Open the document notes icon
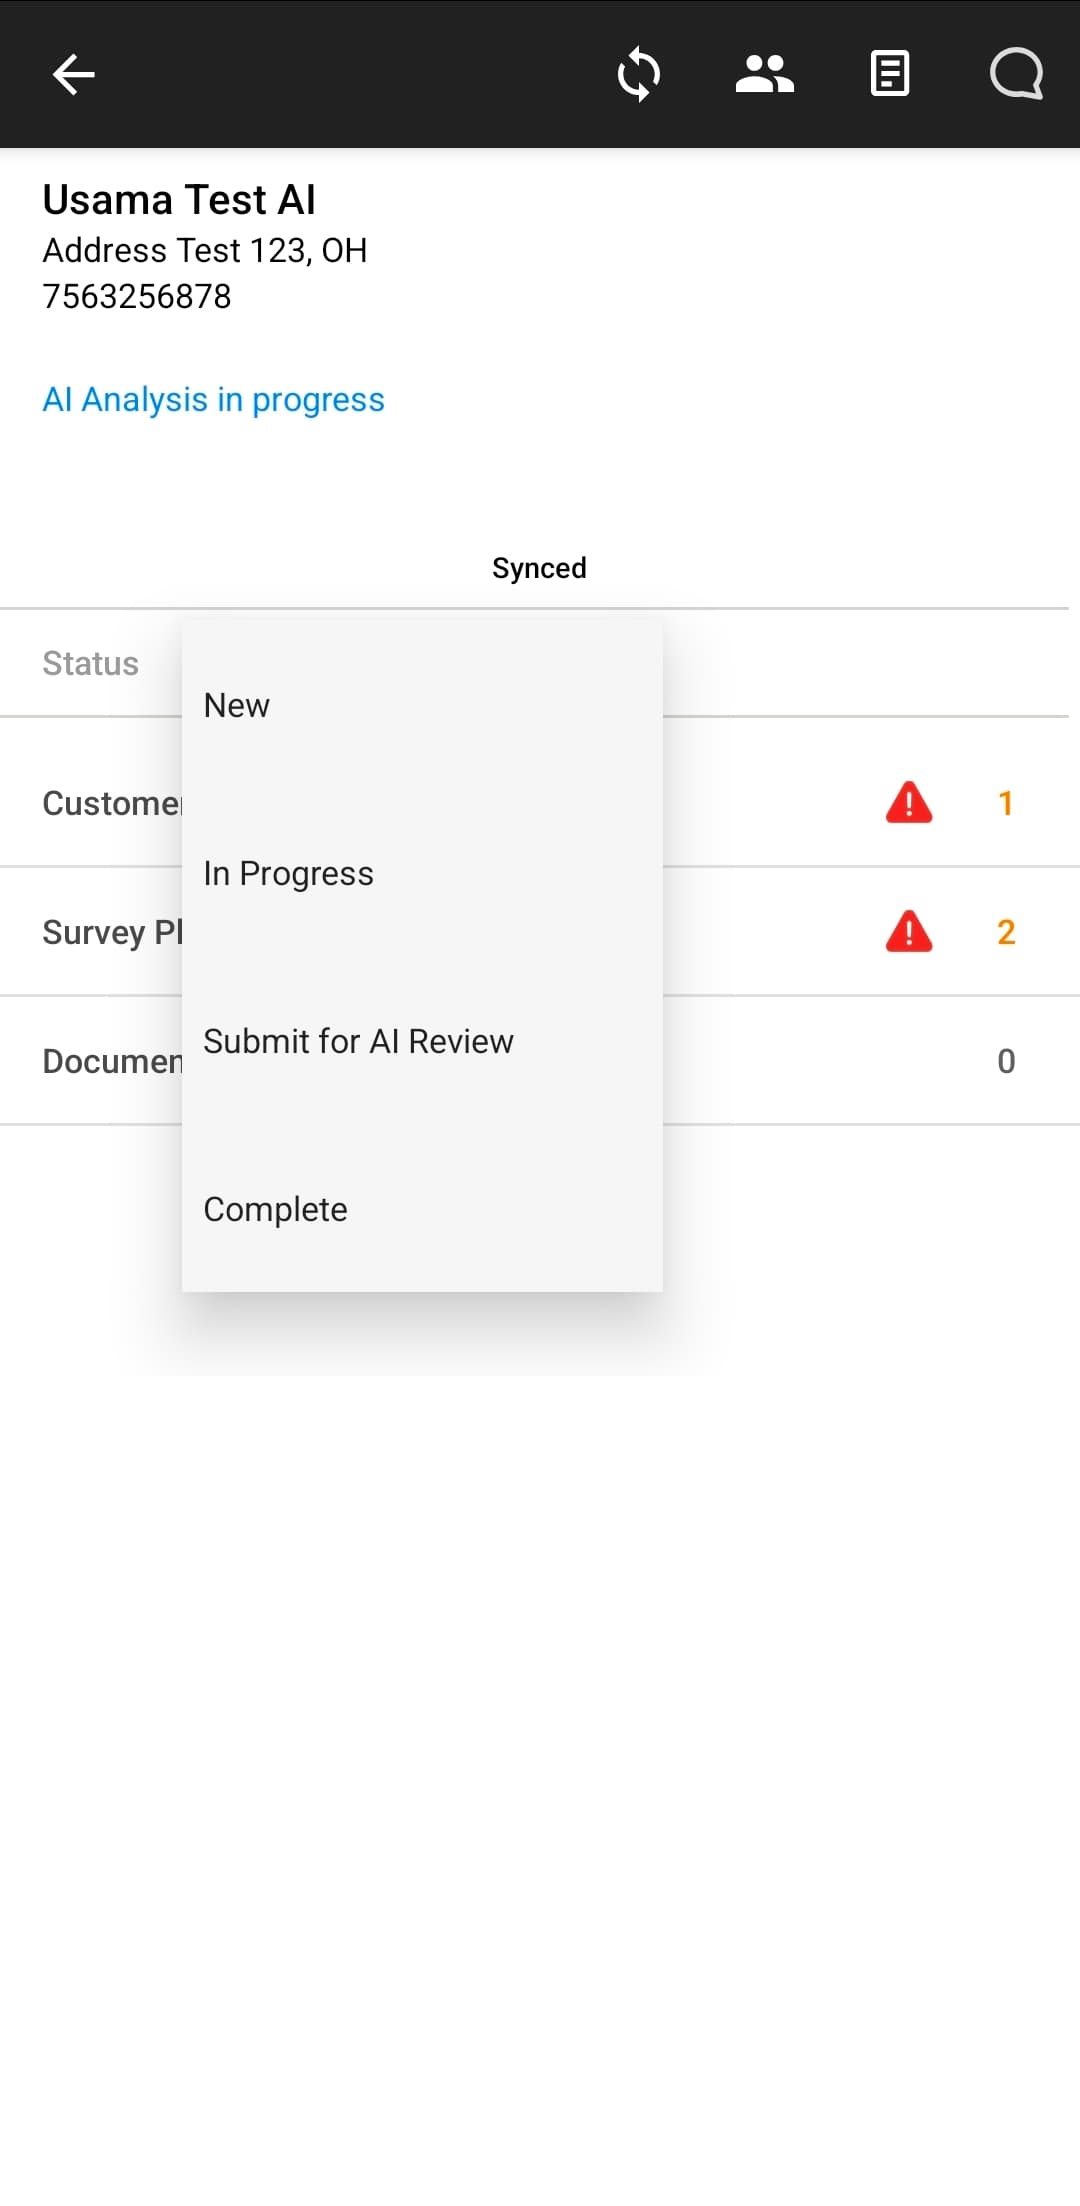The image size is (1080, 2206). pos(890,74)
